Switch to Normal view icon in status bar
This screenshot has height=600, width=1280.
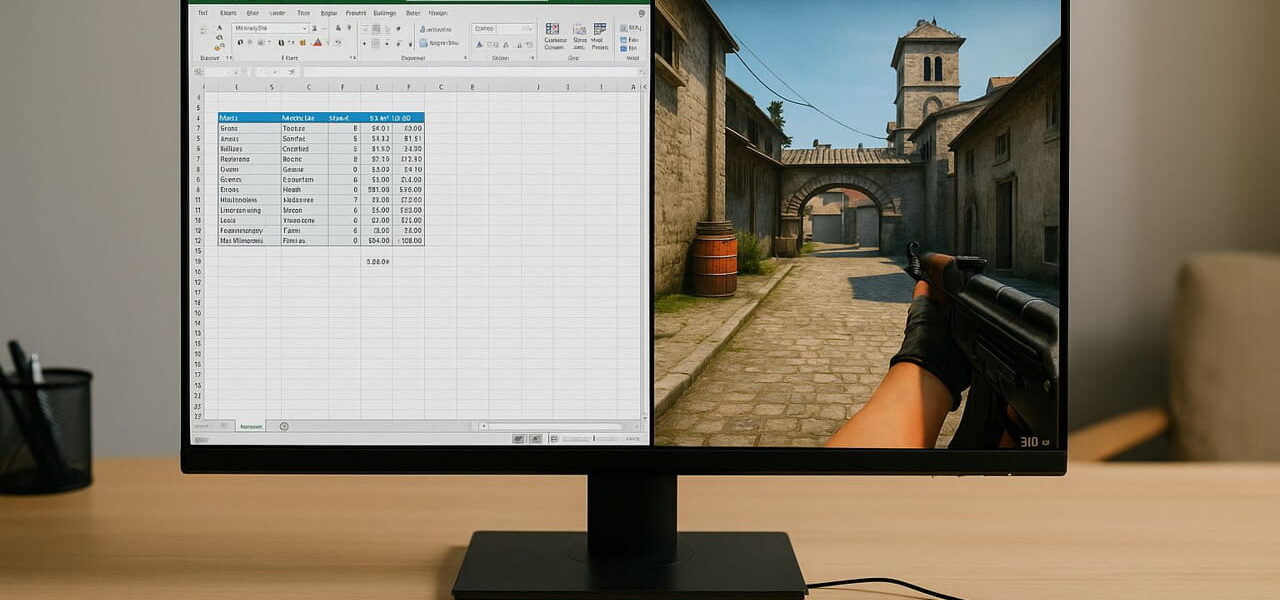pos(518,439)
